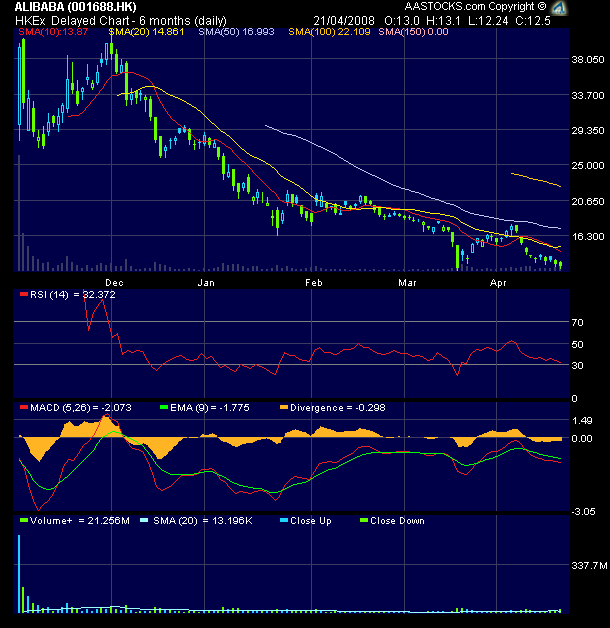The width and height of the screenshot is (610, 628).
Task: Click the ALIBABA (001688.HK) chart title
Action: (75, 6)
